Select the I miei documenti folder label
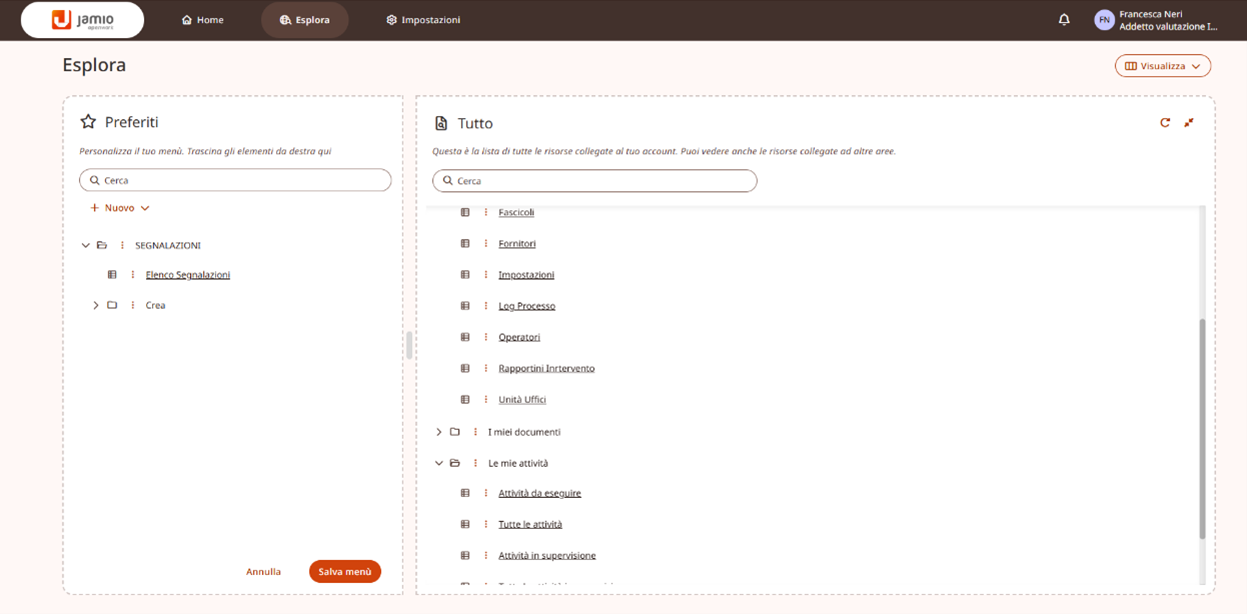The width and height of the screenshot is (1247, 614). pyautogui.click(x=524, y=432)
